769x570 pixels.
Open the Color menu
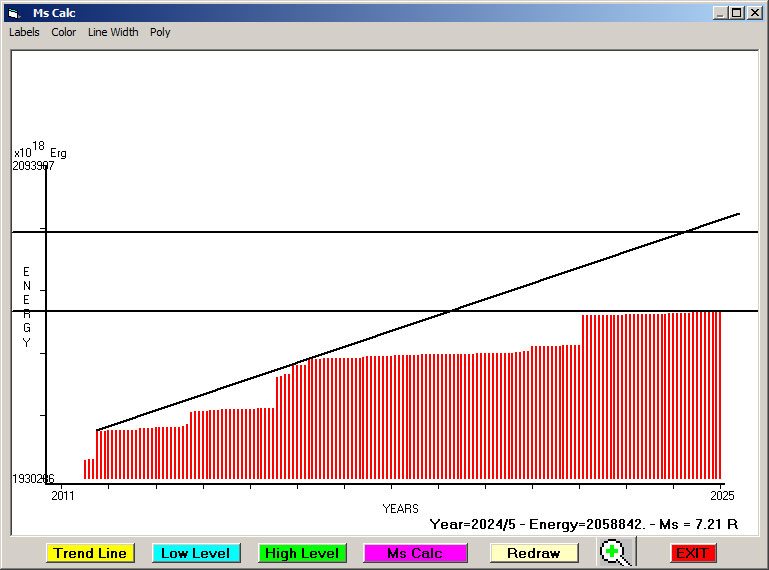[x=64, y=32]
